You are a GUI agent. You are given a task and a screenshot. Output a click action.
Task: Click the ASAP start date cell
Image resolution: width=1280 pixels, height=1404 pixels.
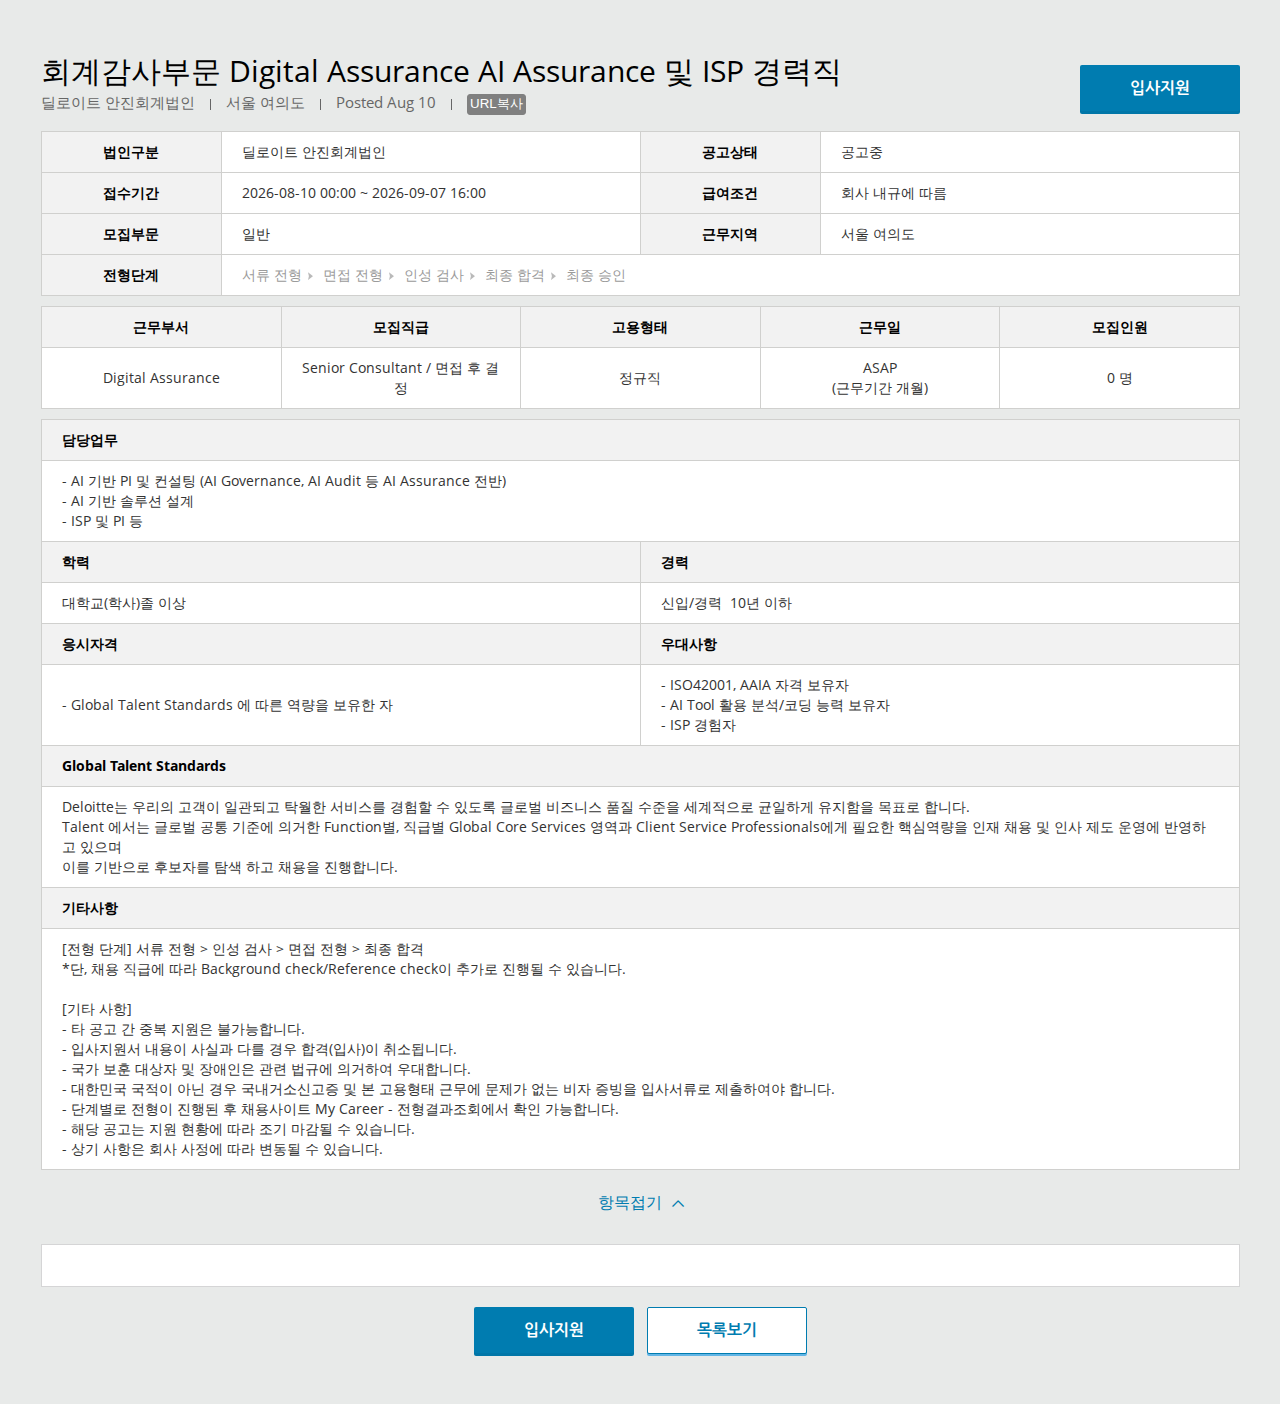click(880, 378)
